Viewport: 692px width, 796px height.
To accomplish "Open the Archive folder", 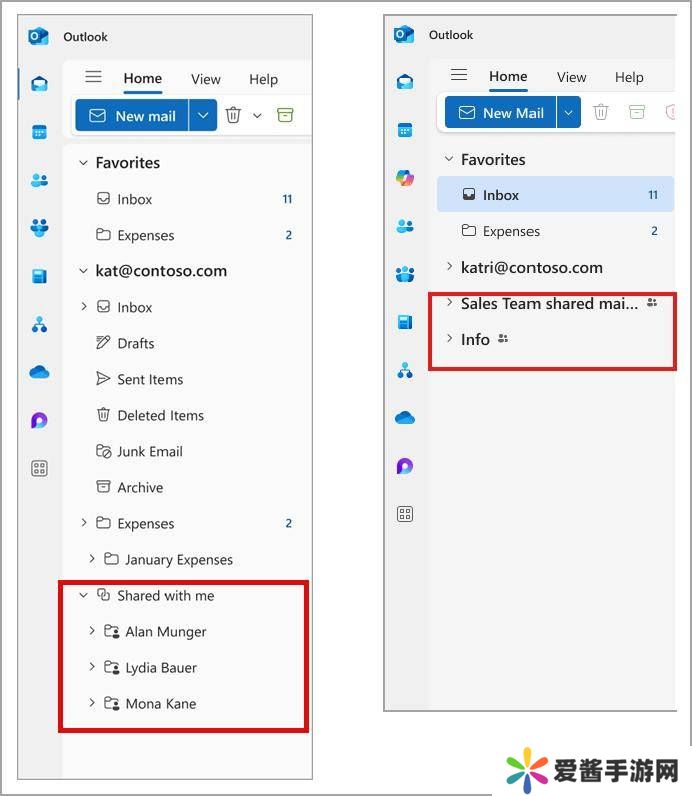I will (139, 487).
